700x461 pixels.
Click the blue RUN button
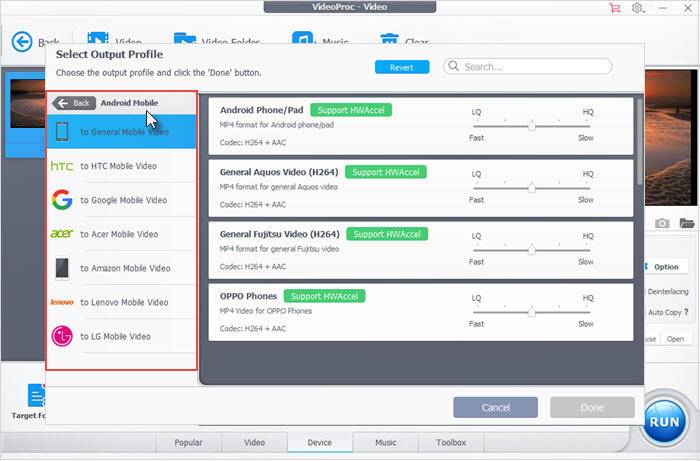(665, 422)
